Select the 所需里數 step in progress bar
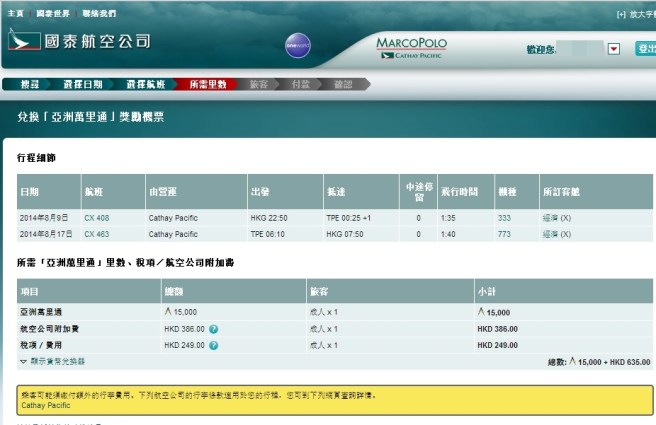This screenshot has height=425, width=656. (207, 85)
